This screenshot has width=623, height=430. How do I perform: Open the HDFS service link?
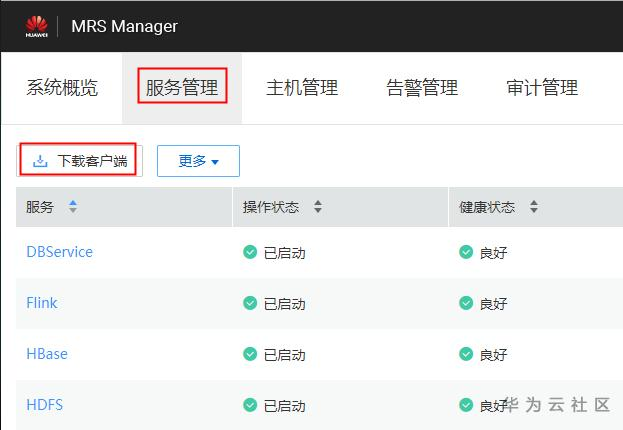(44, 405)
